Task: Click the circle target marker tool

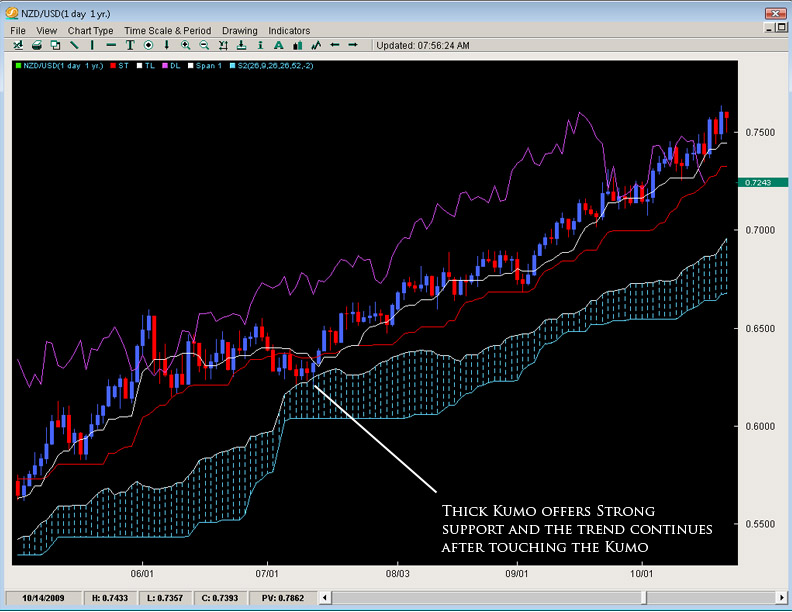Action: coord(148,45)
